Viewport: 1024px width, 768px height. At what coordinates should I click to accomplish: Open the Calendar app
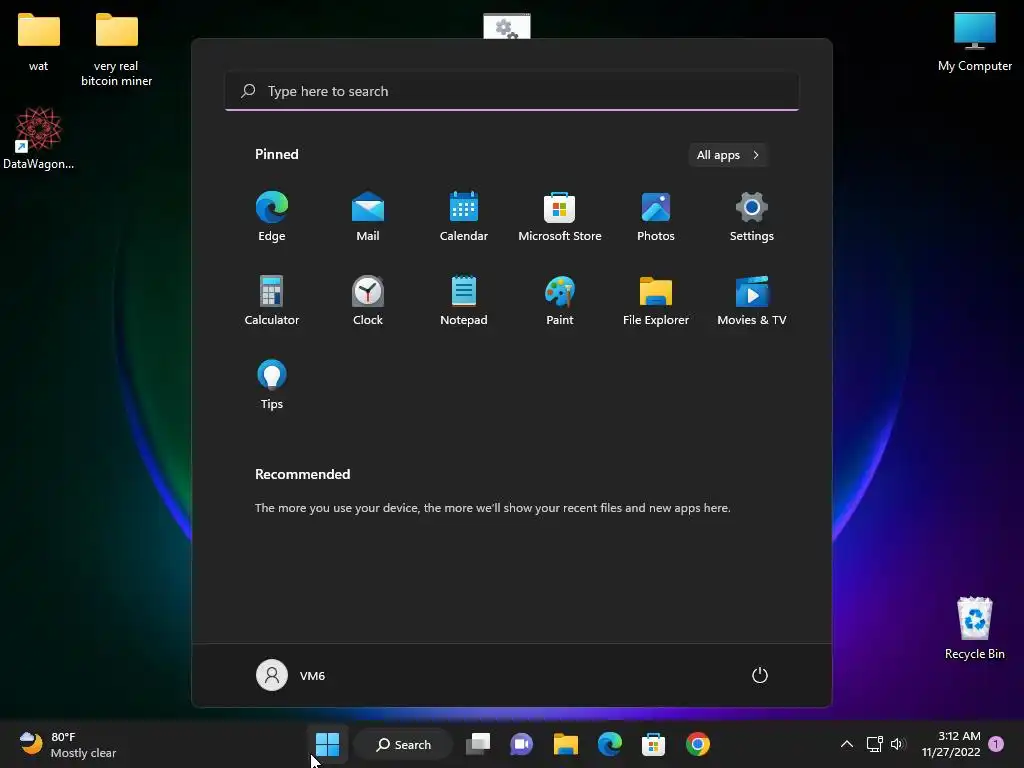pos(464,217)
